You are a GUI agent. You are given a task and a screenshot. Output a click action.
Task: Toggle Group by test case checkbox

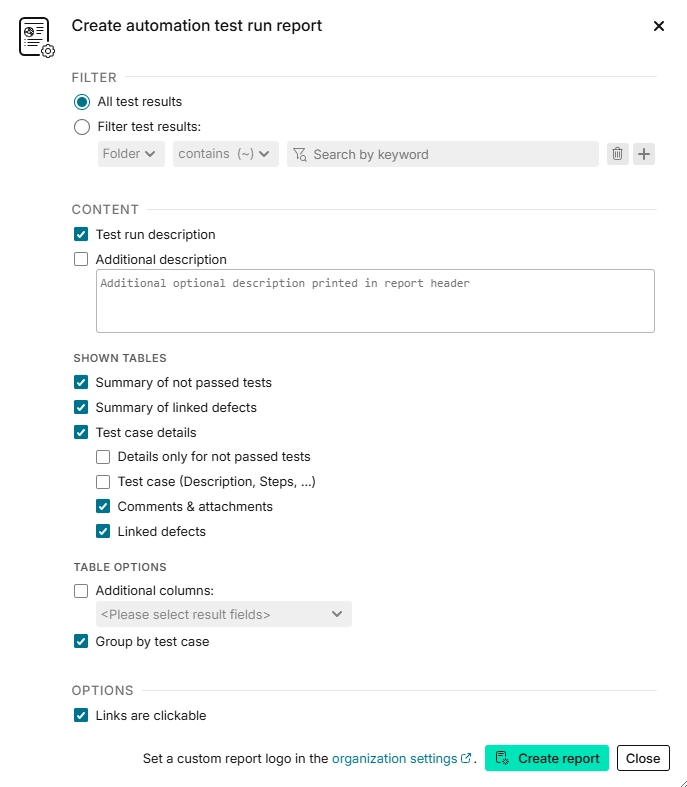[81, 641]
